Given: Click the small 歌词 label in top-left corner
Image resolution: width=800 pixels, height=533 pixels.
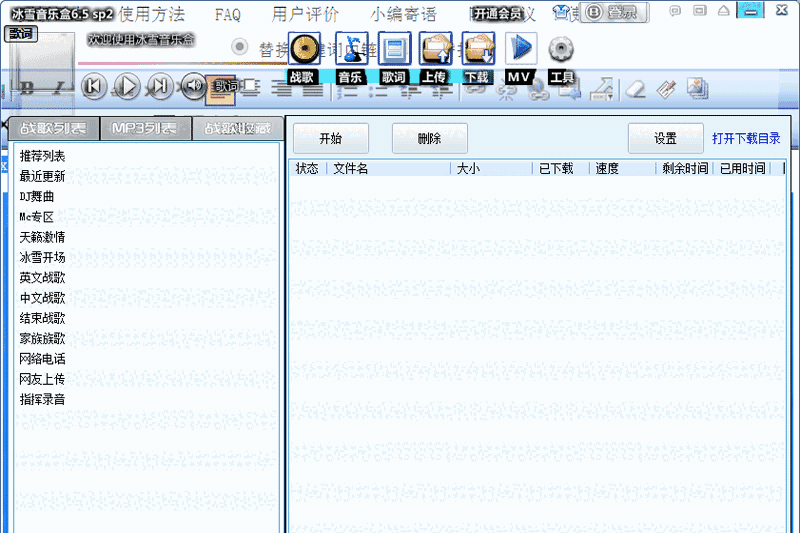Looking at the screenshot, I should point(20,34).
